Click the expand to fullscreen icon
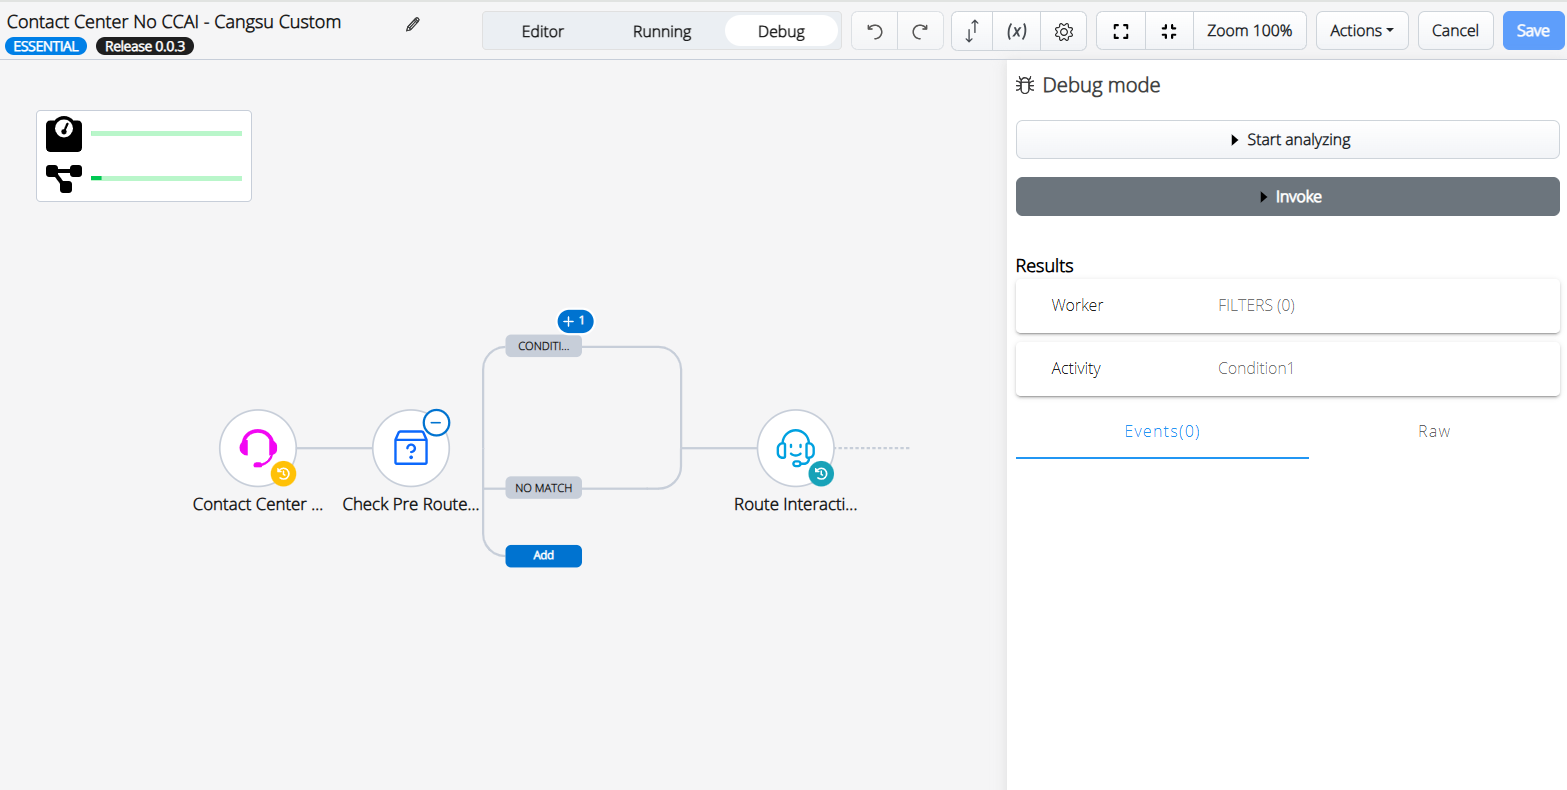The width and height of the screenshot is (1567, 790). pyautogui.click(x=1121, y=31)
